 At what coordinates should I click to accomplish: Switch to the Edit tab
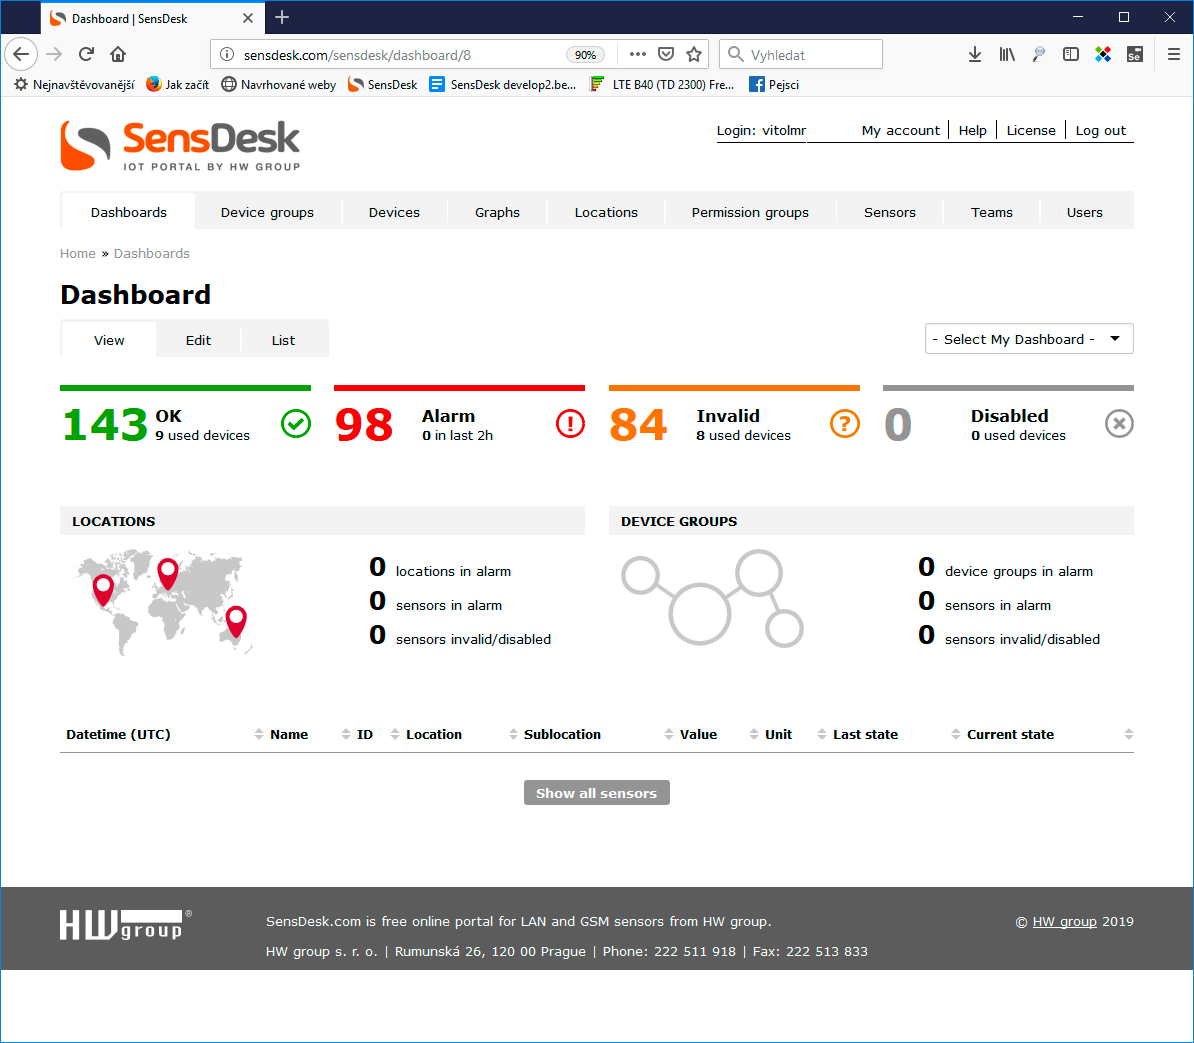[x=198, y=340]
